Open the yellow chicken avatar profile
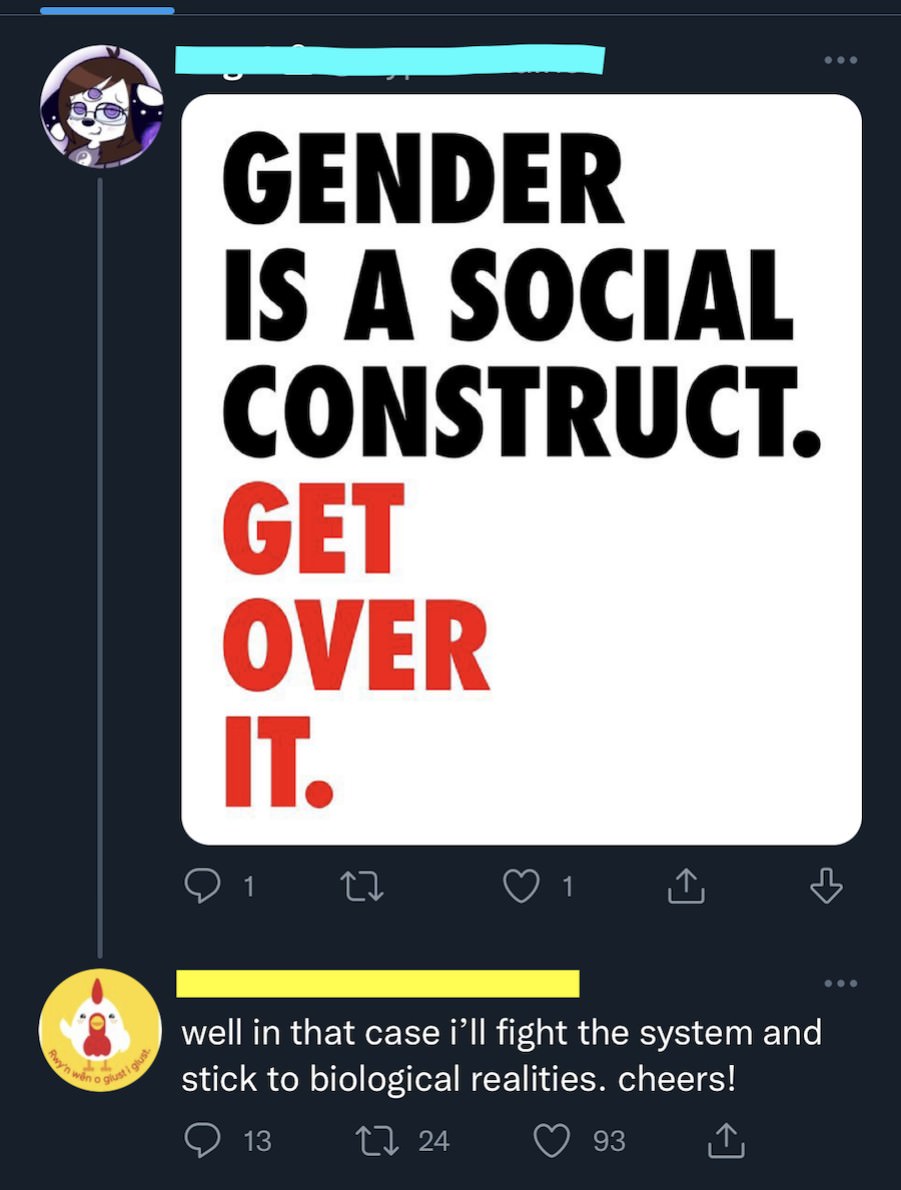 (x=100, y=1030)
